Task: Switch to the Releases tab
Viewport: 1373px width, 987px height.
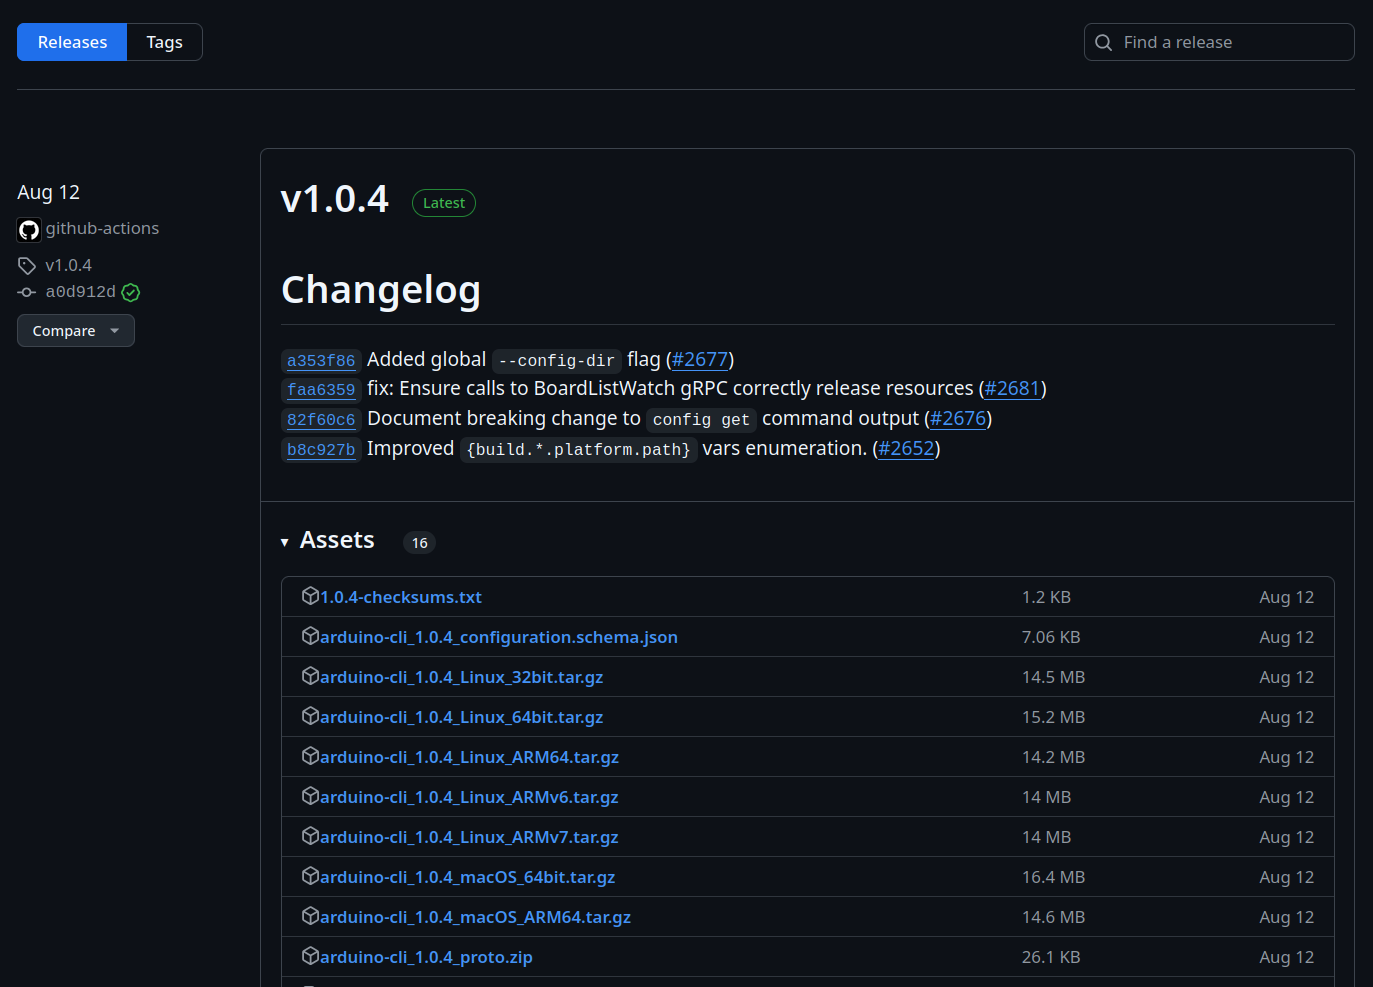Action: pyautogui.click(x=72, y=42)
